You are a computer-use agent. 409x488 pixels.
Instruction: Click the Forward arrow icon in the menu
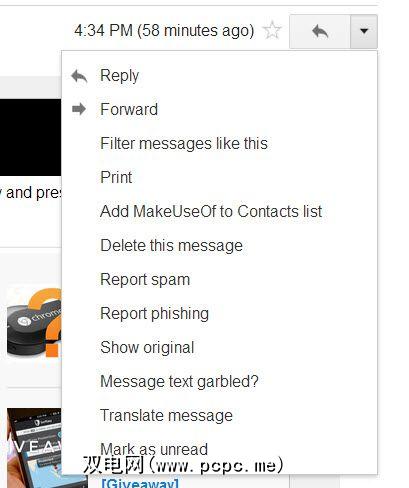[x=79, y=109]
